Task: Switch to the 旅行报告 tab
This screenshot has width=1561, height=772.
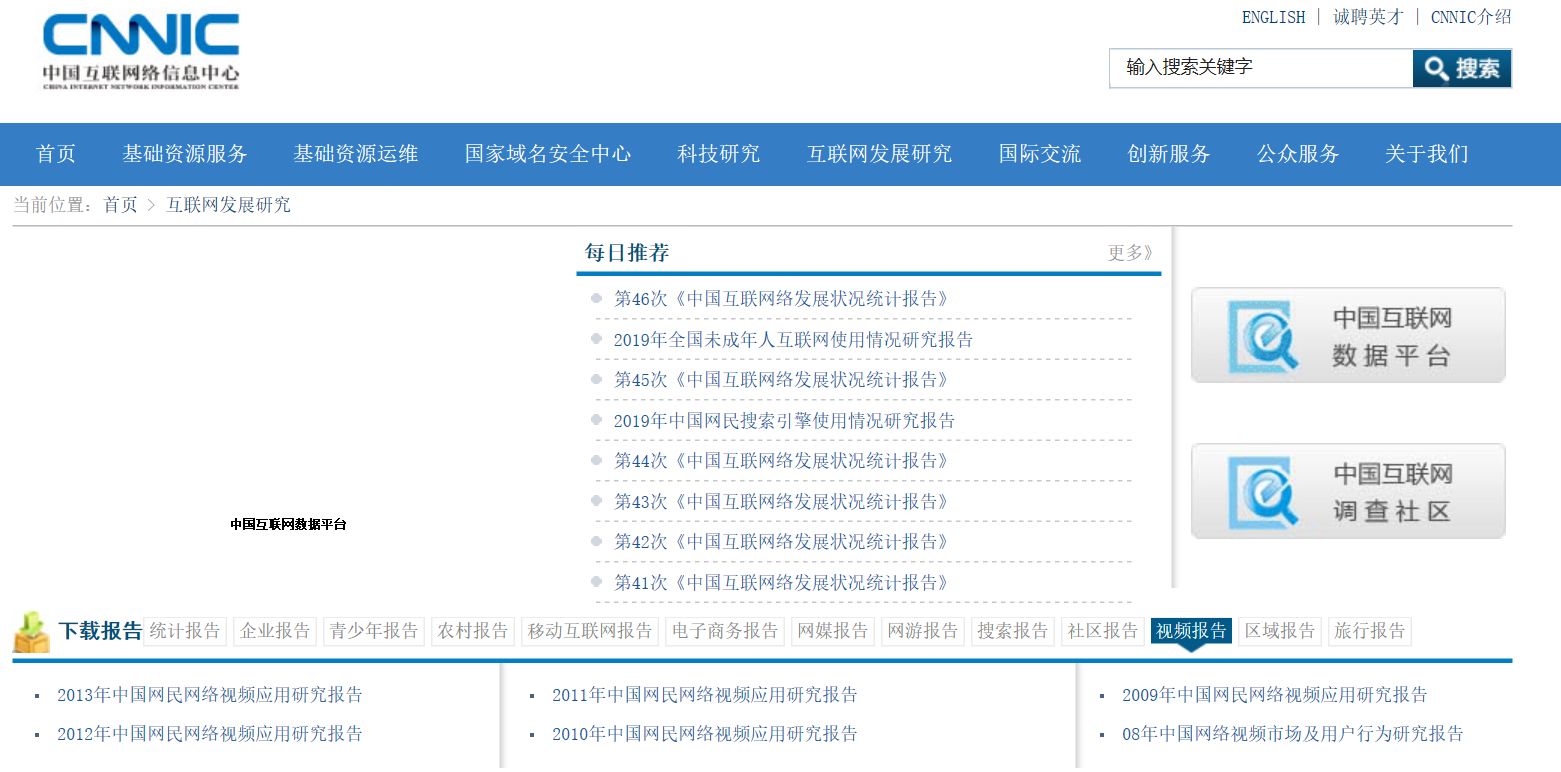Action: click(1369, 631)
